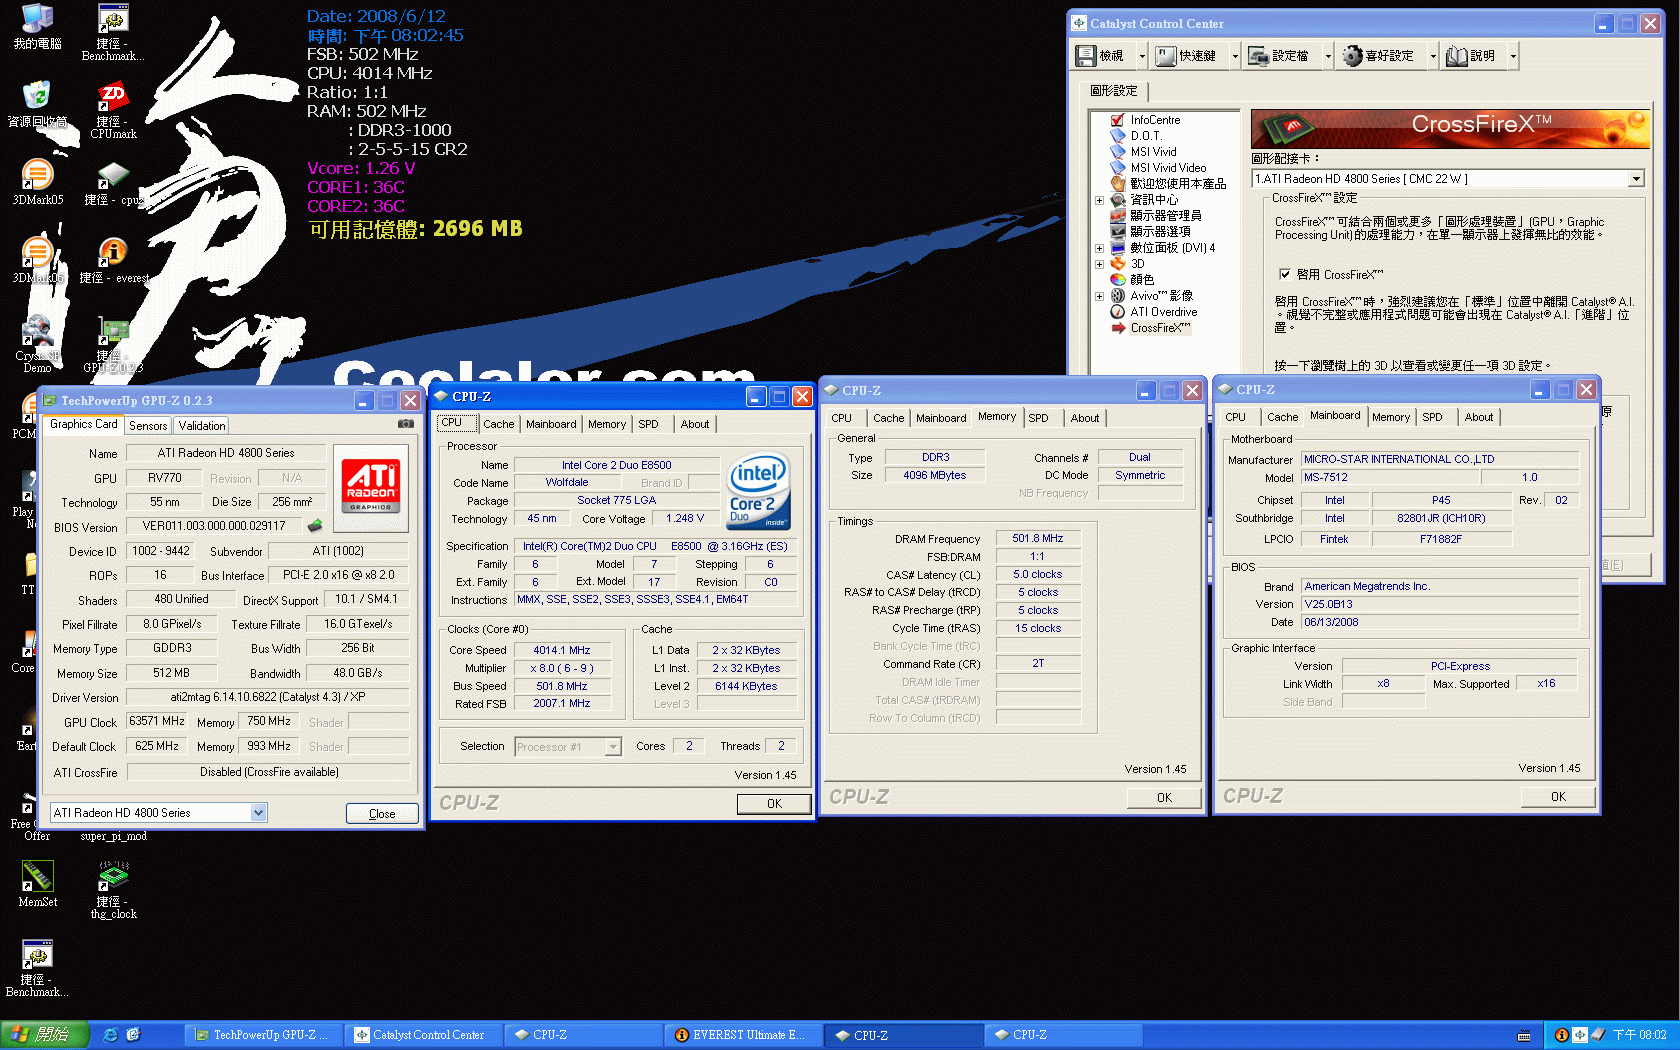Image resolution: width=1680 pixels, height=1050 pixels.
Task: Toggle the 啟用 CrossFireX checkbox
Action: (x=1285, y=274)
